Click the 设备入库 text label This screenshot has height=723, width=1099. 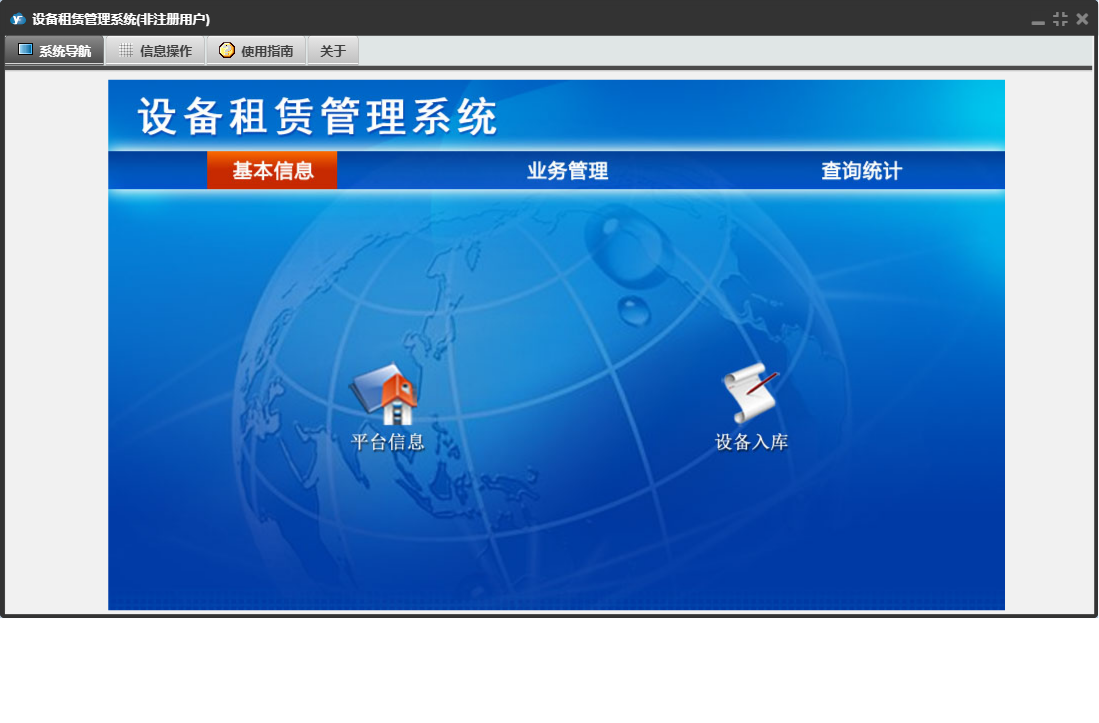pyautogui.click(x=751, y=442)
